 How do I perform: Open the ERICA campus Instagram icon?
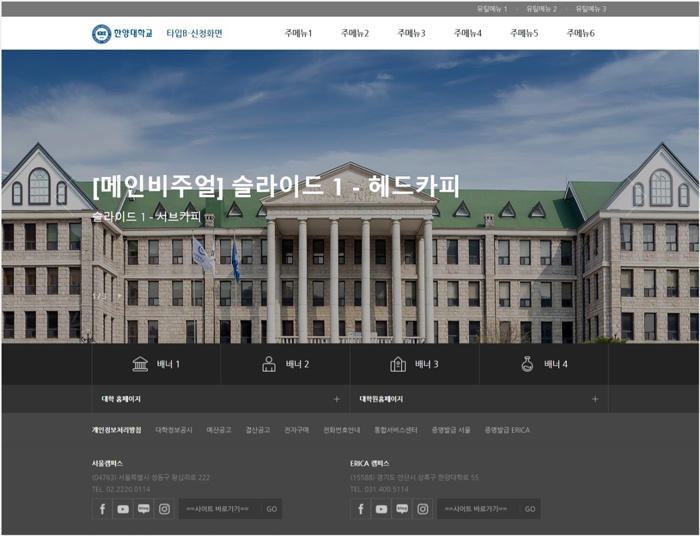tap(422, 509)
